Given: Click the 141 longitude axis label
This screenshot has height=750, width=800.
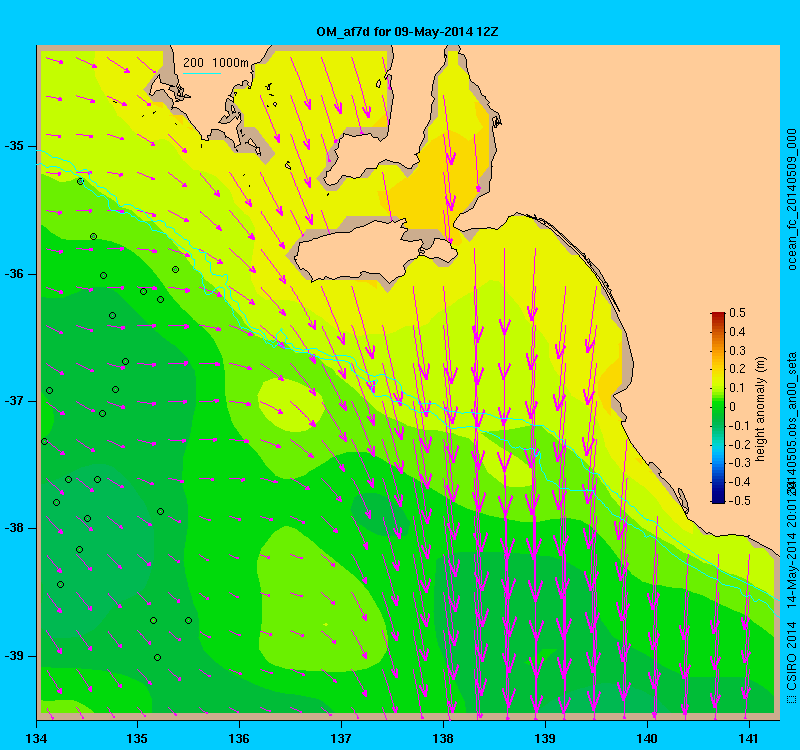Looking at the screenshot, I should tap(749, 739).
